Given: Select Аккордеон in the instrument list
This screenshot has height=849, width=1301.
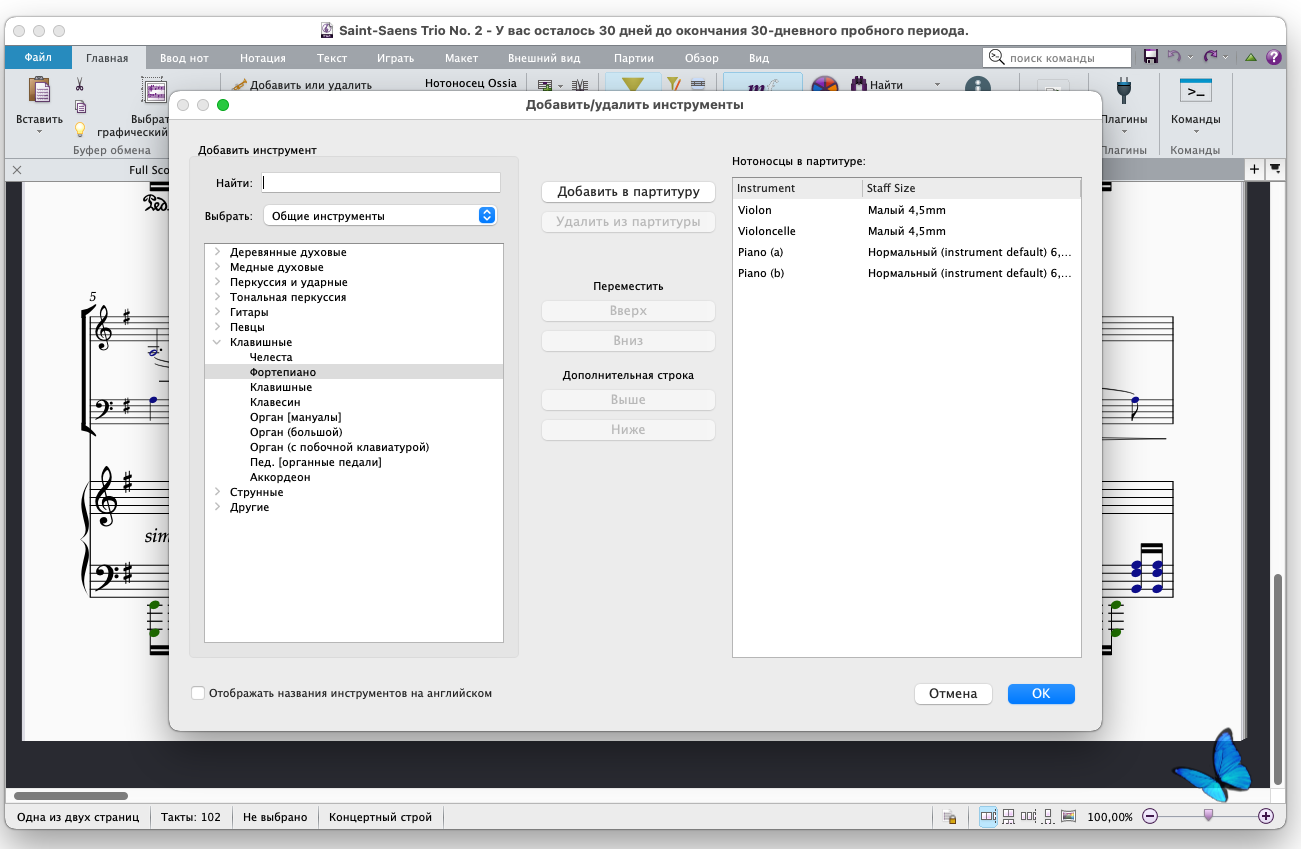Looking at the screenshot, I should point(354,477).
